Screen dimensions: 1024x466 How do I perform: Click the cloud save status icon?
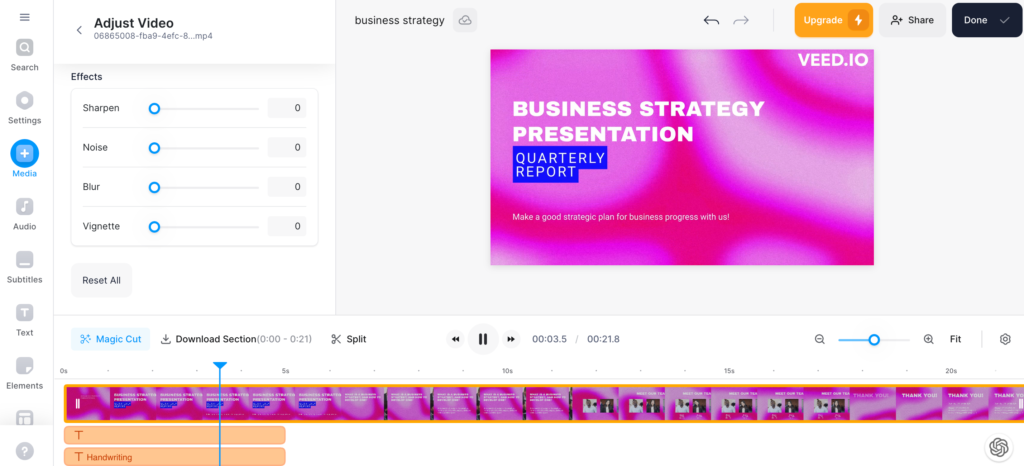pyautogui.click(x=465, y=20)
